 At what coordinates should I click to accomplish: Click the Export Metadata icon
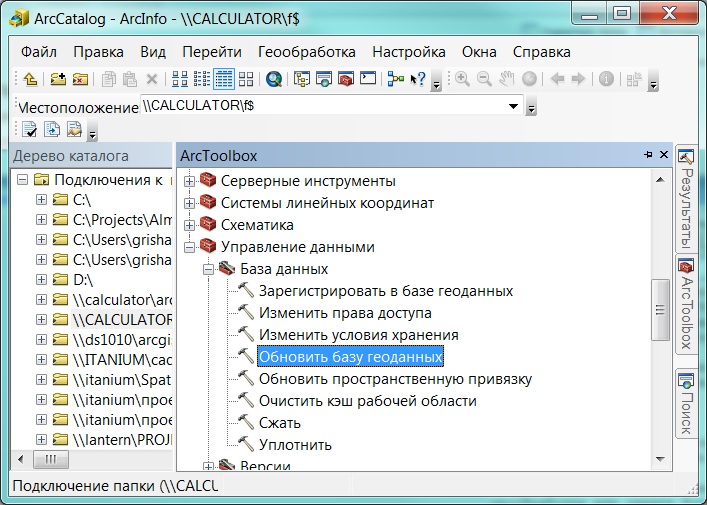52,129
